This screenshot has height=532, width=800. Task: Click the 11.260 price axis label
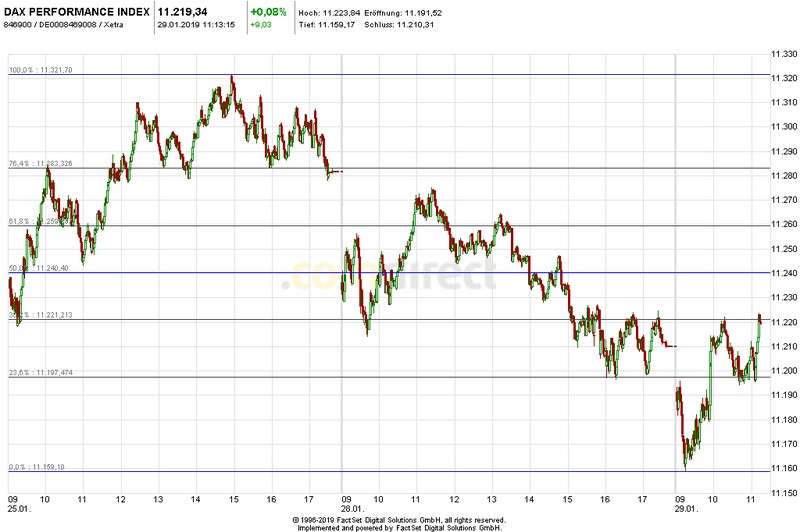pyautogui.click(x=784, y=224)
